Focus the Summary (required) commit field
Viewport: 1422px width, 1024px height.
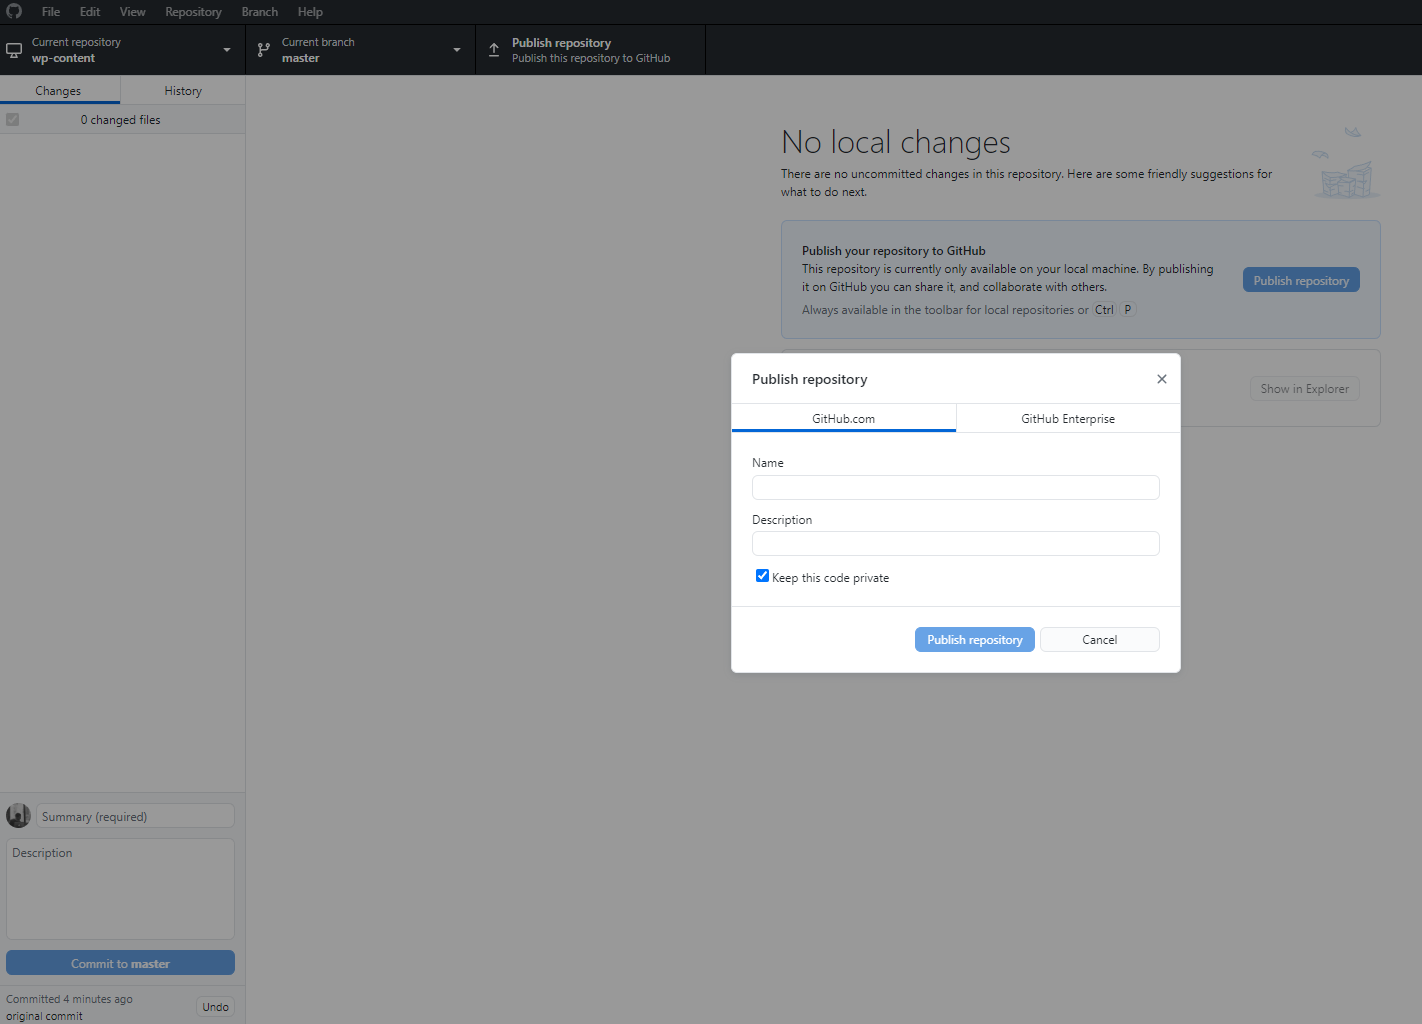click(135, 816)
